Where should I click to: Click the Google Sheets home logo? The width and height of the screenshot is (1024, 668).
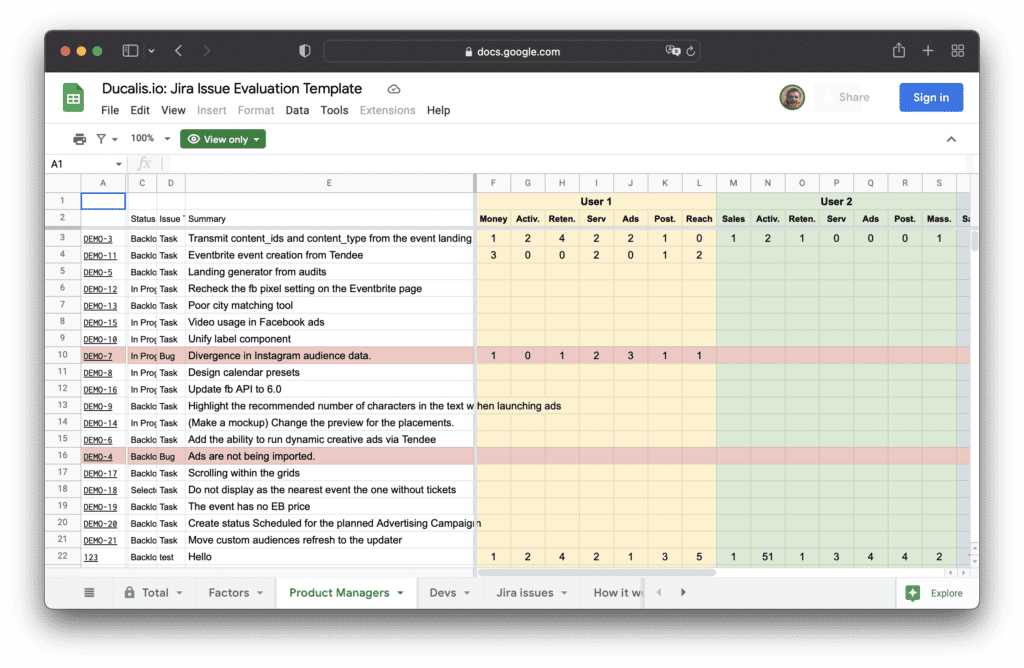(x=73, y=97)
